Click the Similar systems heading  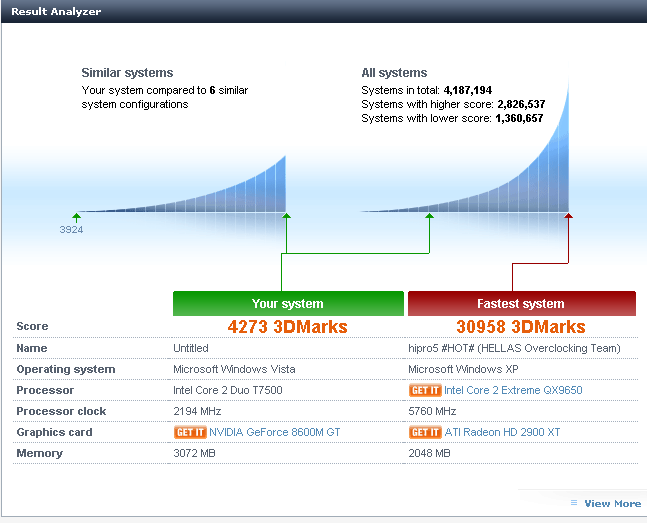[x=127, y=73]
